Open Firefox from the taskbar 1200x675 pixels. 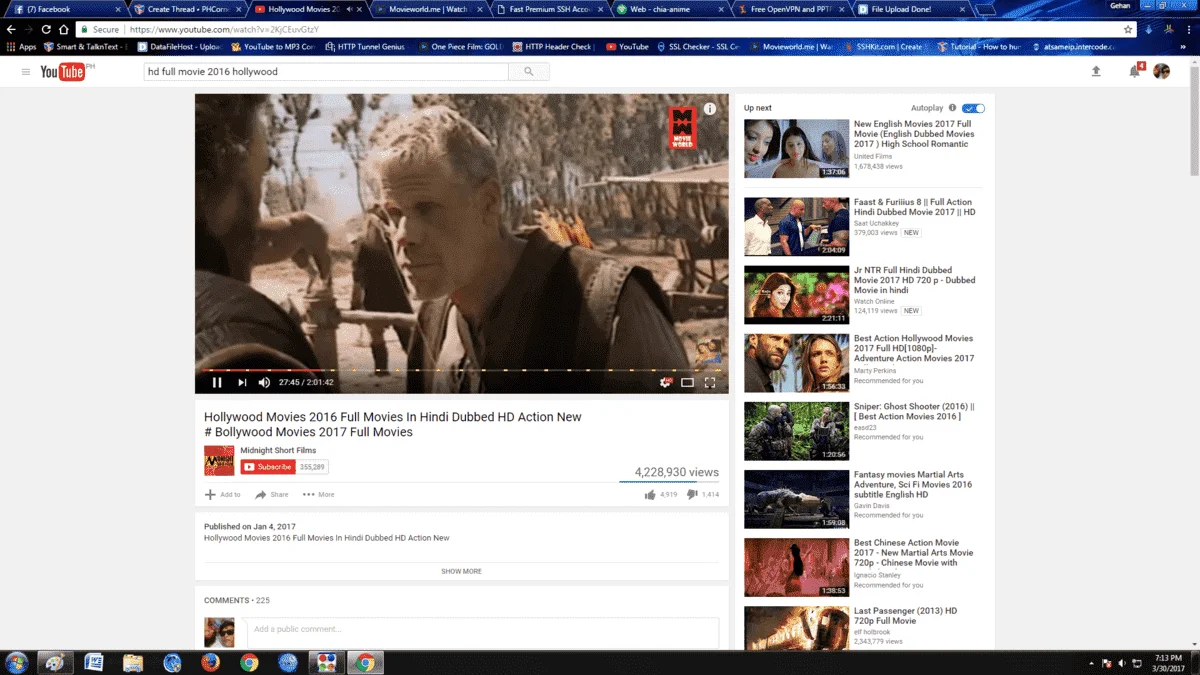pyautogui.click(x=210, y=663)
